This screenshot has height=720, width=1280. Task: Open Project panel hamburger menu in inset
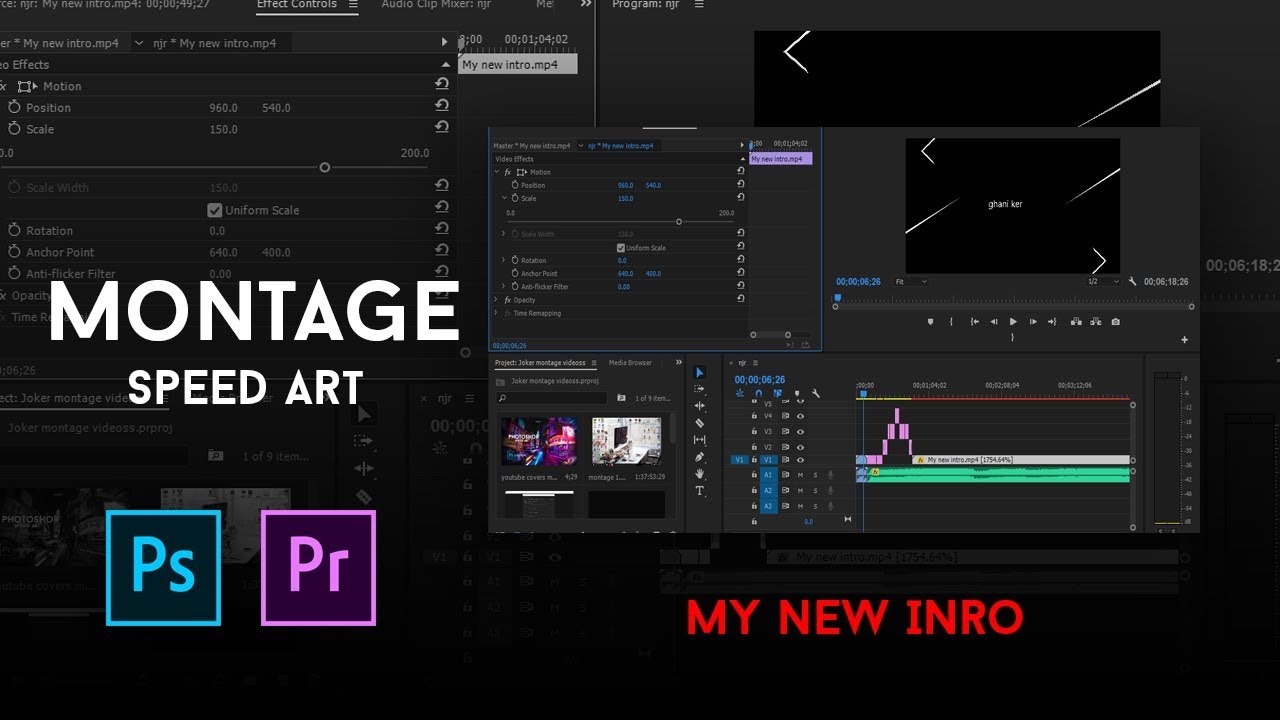coord(594,363)
